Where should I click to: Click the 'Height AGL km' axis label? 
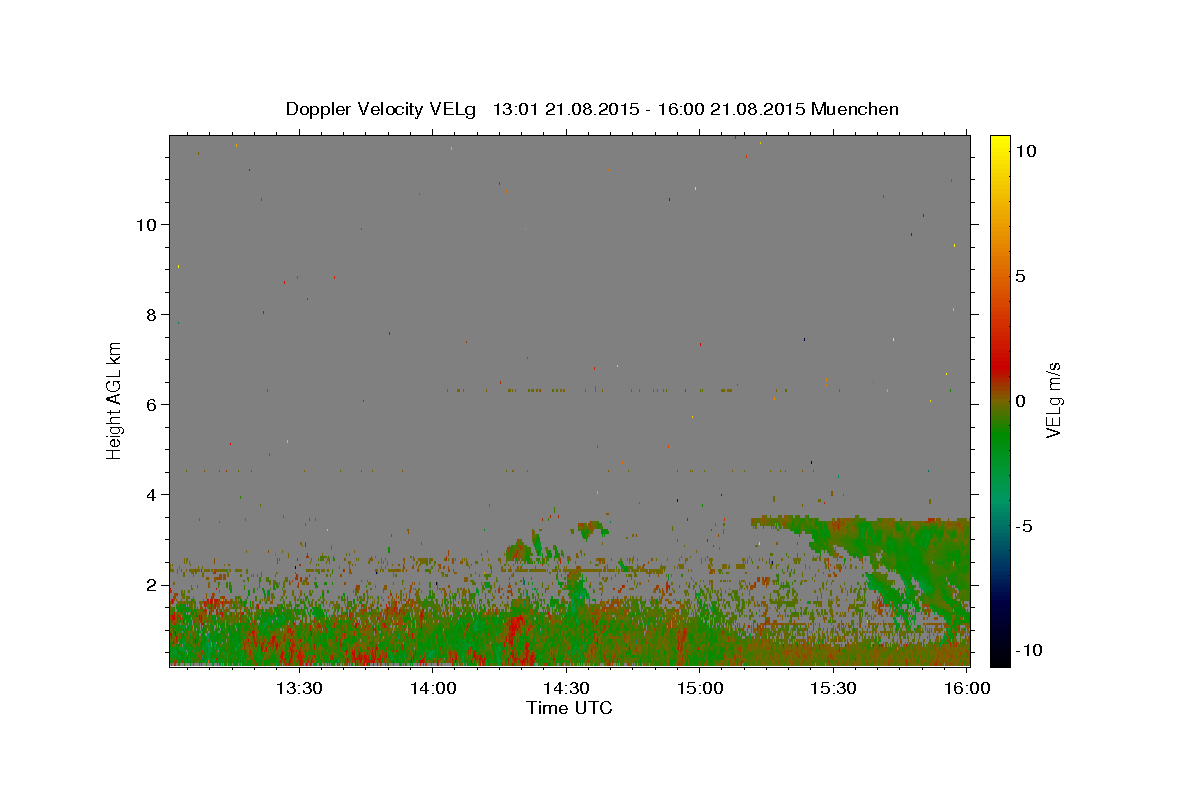click(115, 400)
